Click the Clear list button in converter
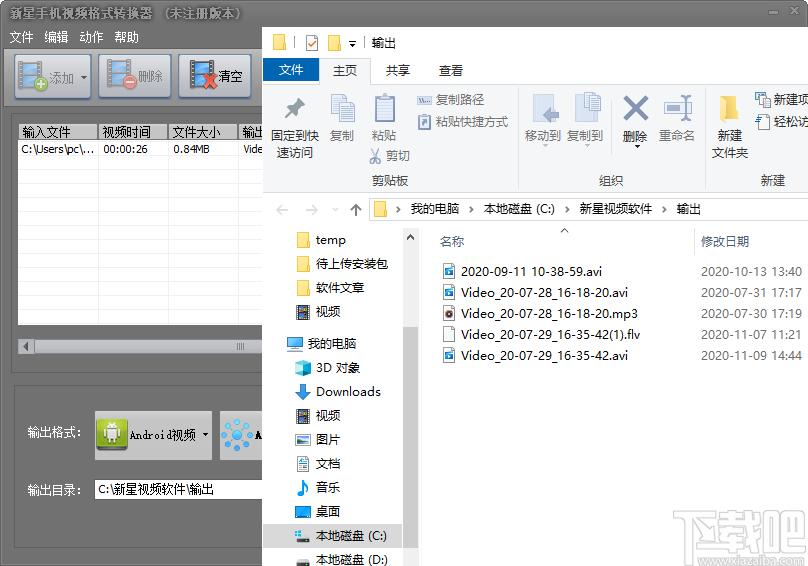The width and height of the screenshot is (808, 566). (215, 76)
